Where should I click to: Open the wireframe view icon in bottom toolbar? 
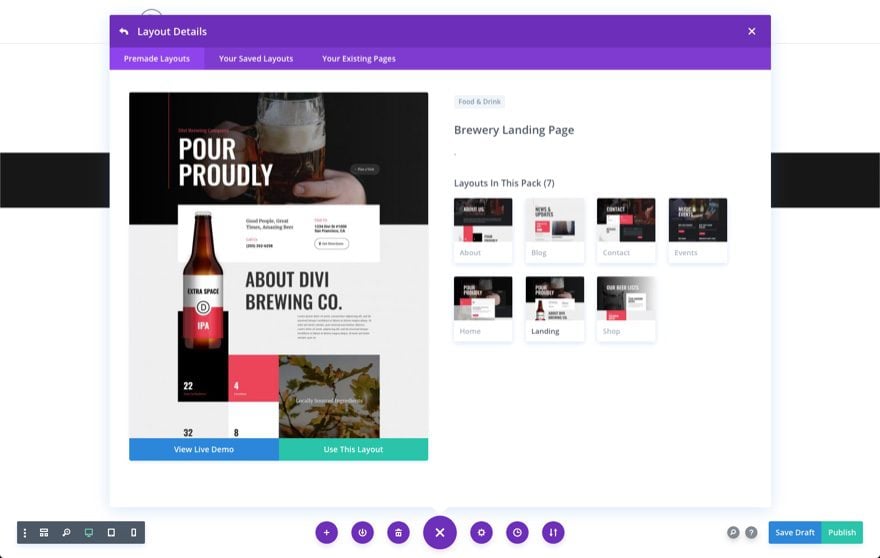44,533
